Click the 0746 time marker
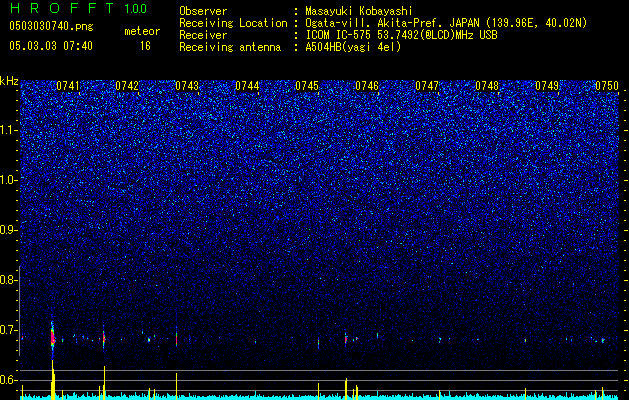The image size is (629, 400). tap(367, 86)
